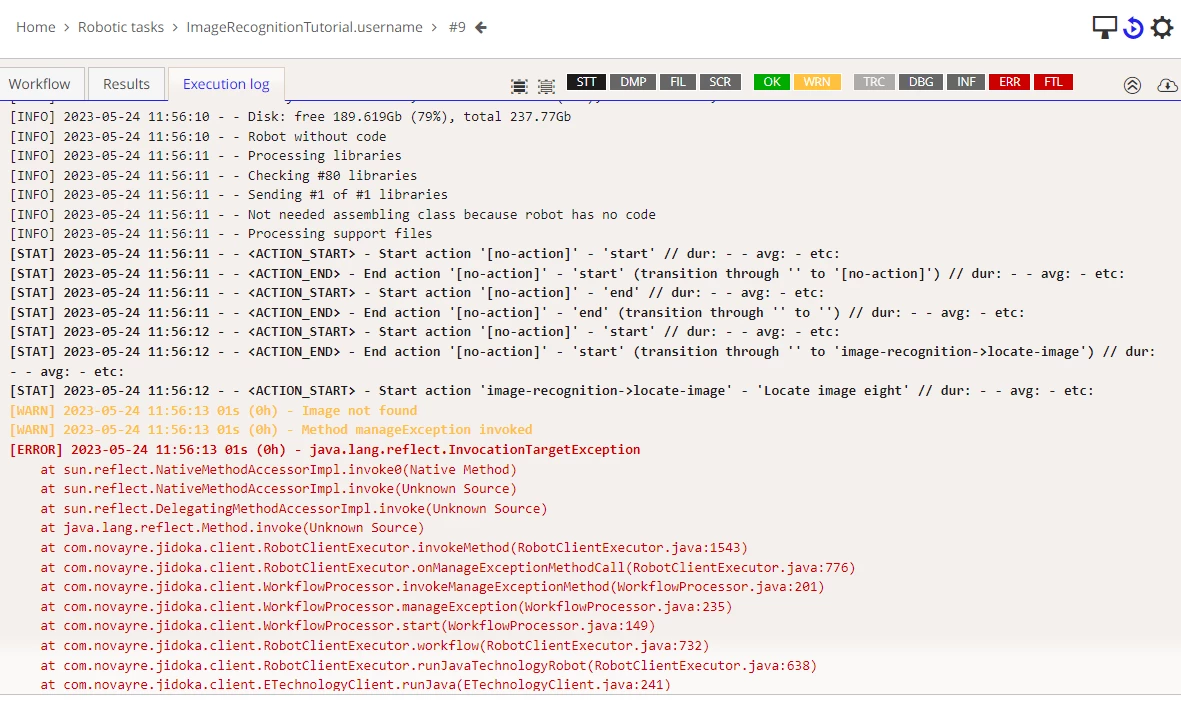Click the scroll-to-top double chevron icon
The width and height of the screenshot is (1181, 708).
pyautogui.click(x=1132, y=85)
